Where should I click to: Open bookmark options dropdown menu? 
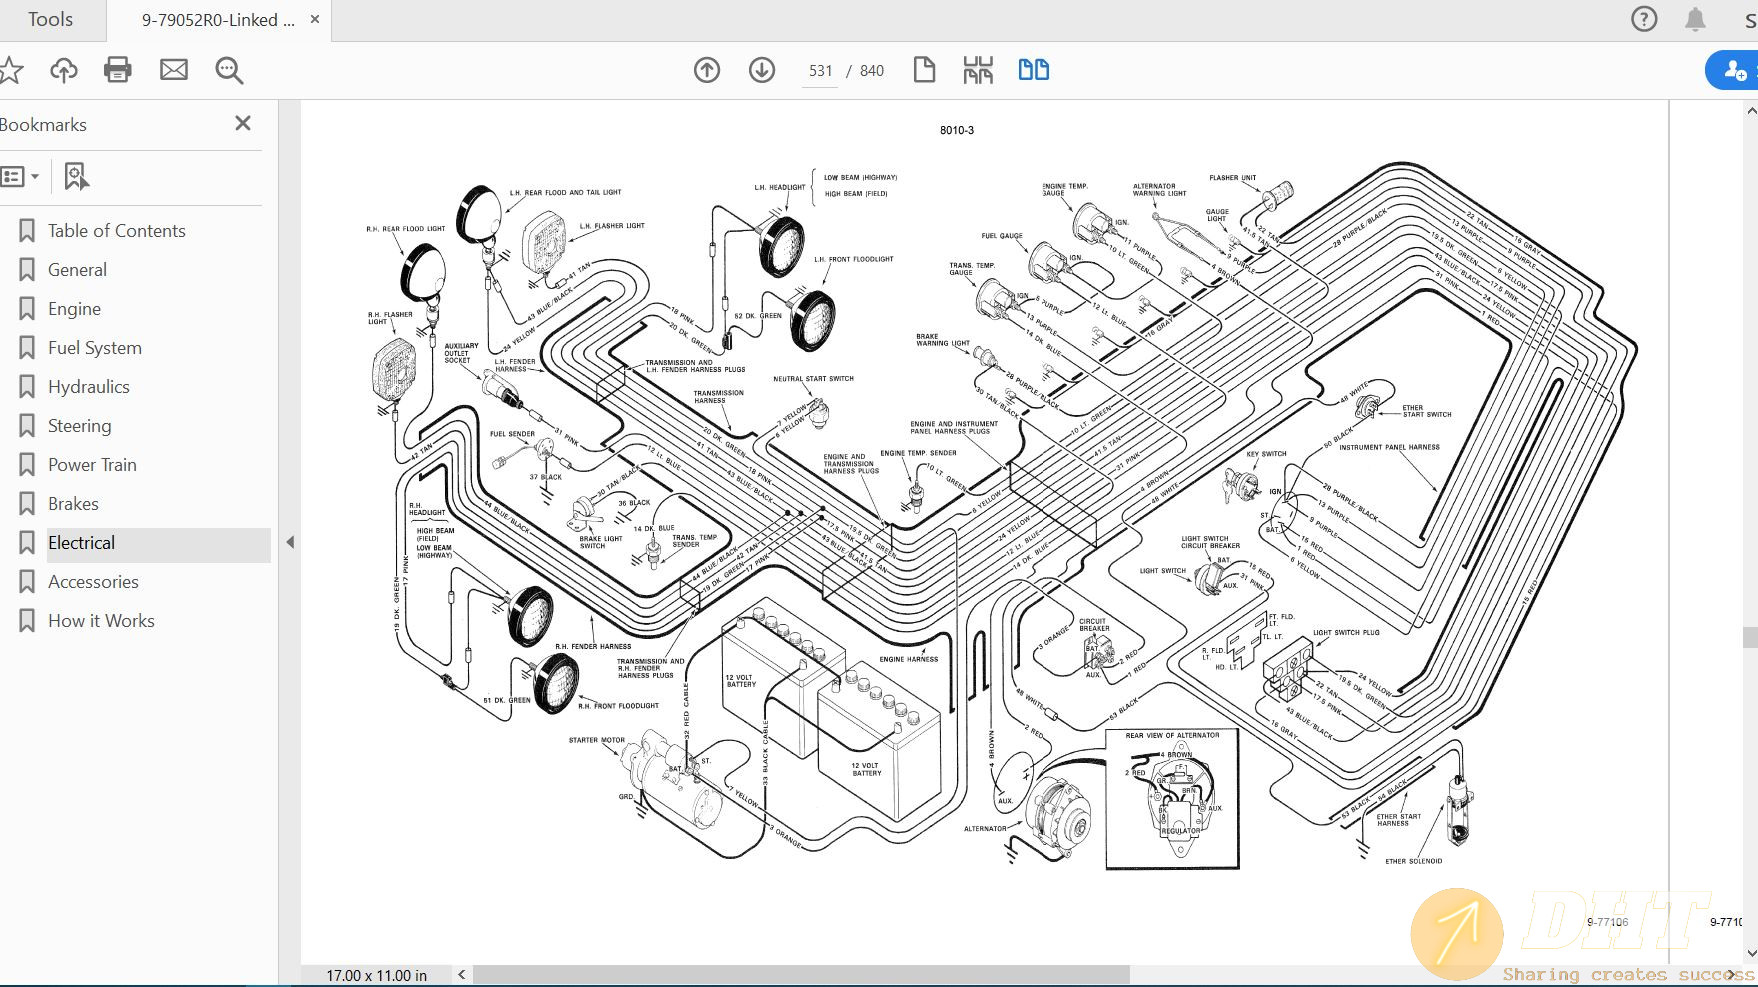pyautogui.click(x=20, y=177)
